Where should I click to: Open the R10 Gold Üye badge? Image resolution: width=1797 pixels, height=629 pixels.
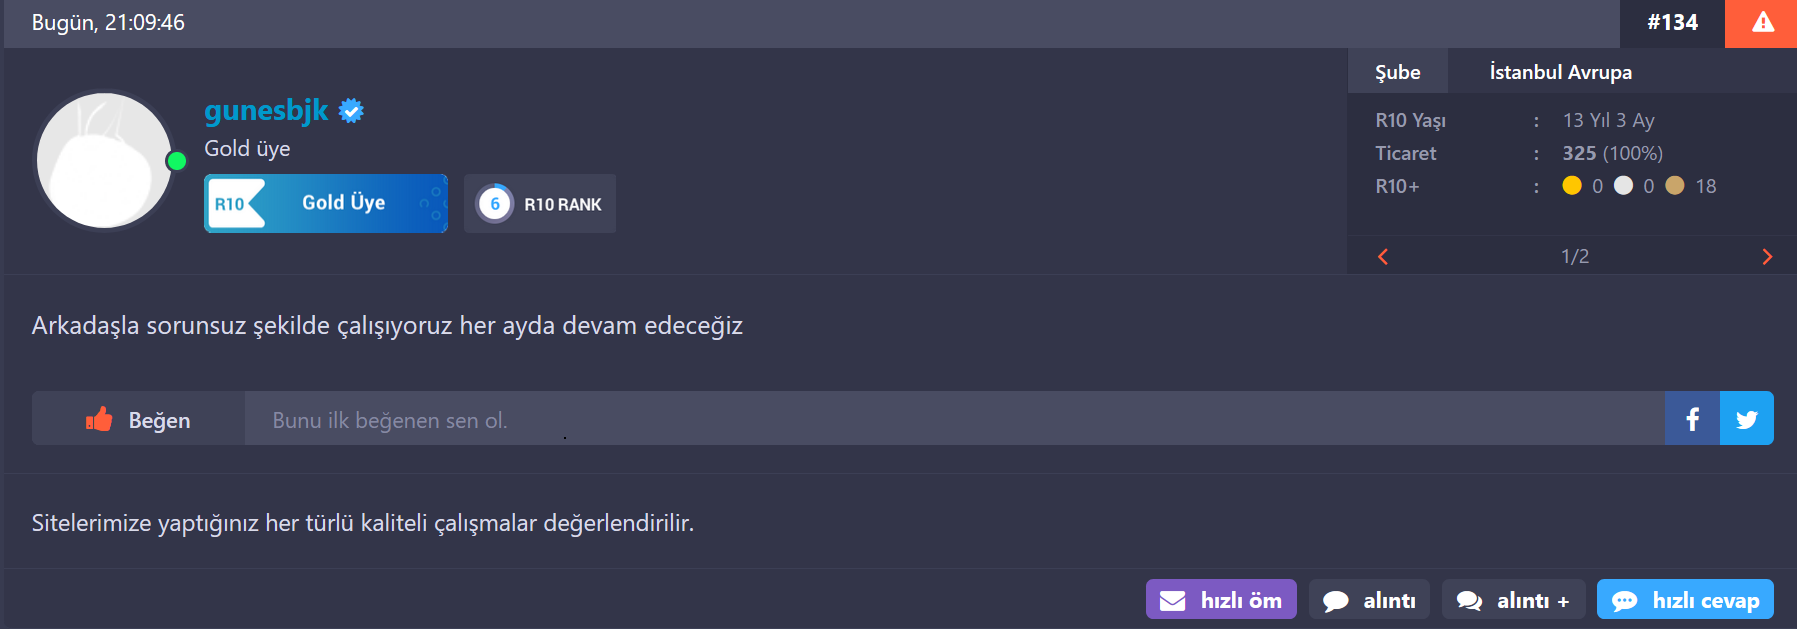click(326, 203)
